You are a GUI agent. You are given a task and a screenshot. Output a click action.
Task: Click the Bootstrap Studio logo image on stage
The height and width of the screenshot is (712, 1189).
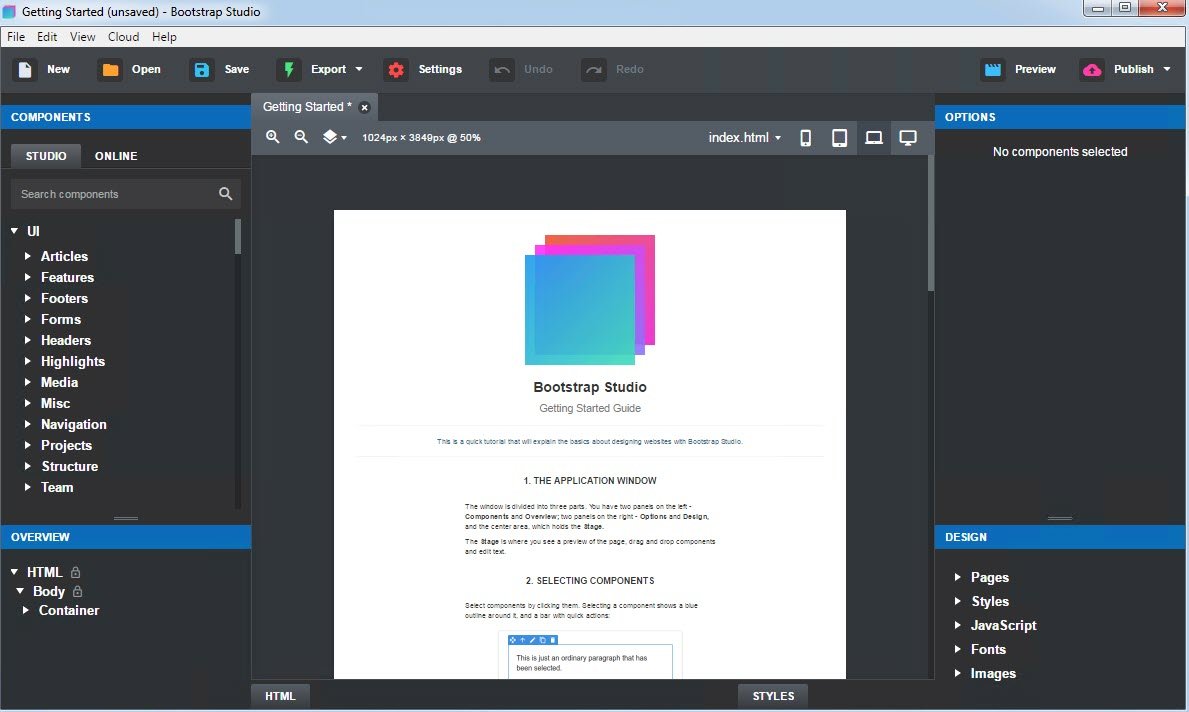pyautogui.click(x=590, y=300)
